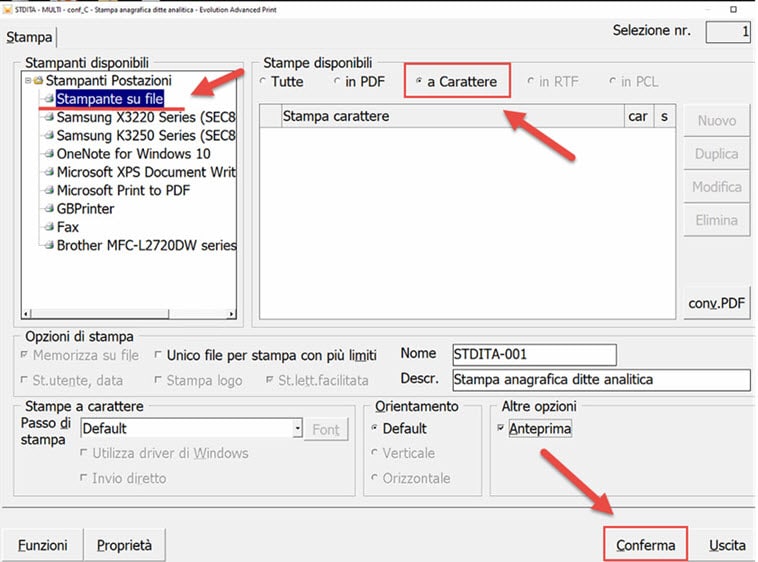The height and width of the screenshot is (562, 758).
Task: Enable 'Unico file per stampa con più limiti'
Action: click(159, 355)
